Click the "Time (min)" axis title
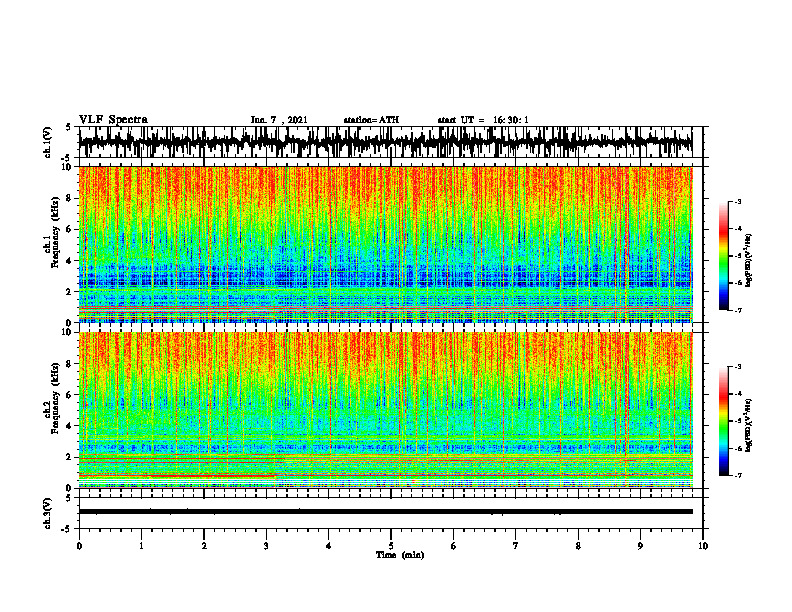792x612 pixels. (x=400, y=555)
